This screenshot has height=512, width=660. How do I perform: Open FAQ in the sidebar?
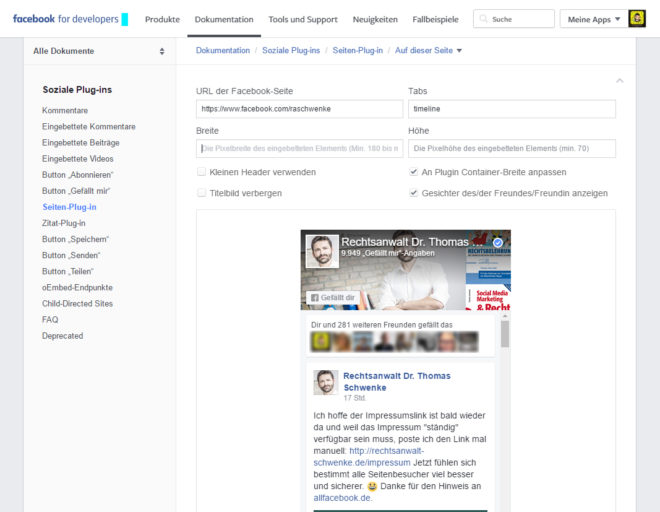50,320
